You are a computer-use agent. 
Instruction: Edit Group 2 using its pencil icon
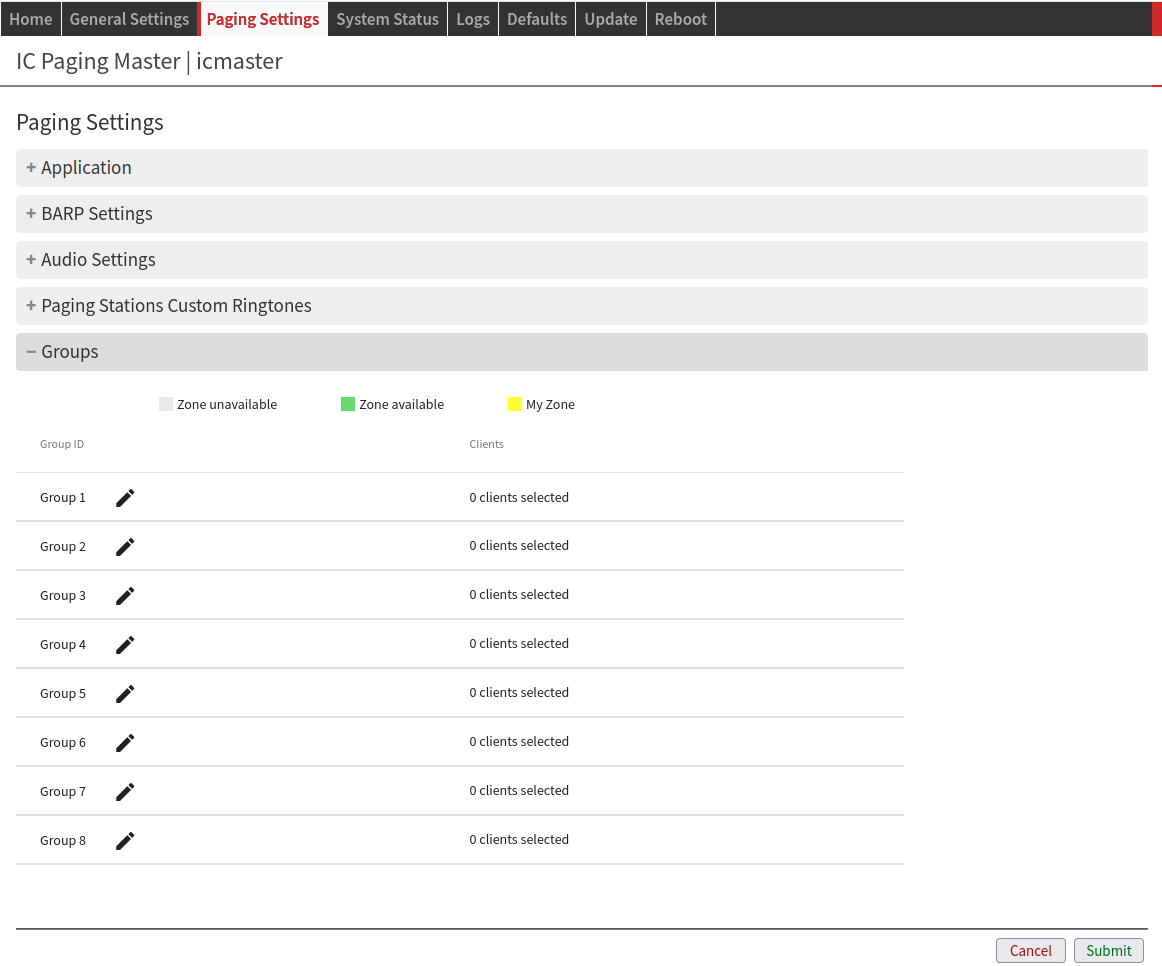pyautogui.click(x=125, y=547)
